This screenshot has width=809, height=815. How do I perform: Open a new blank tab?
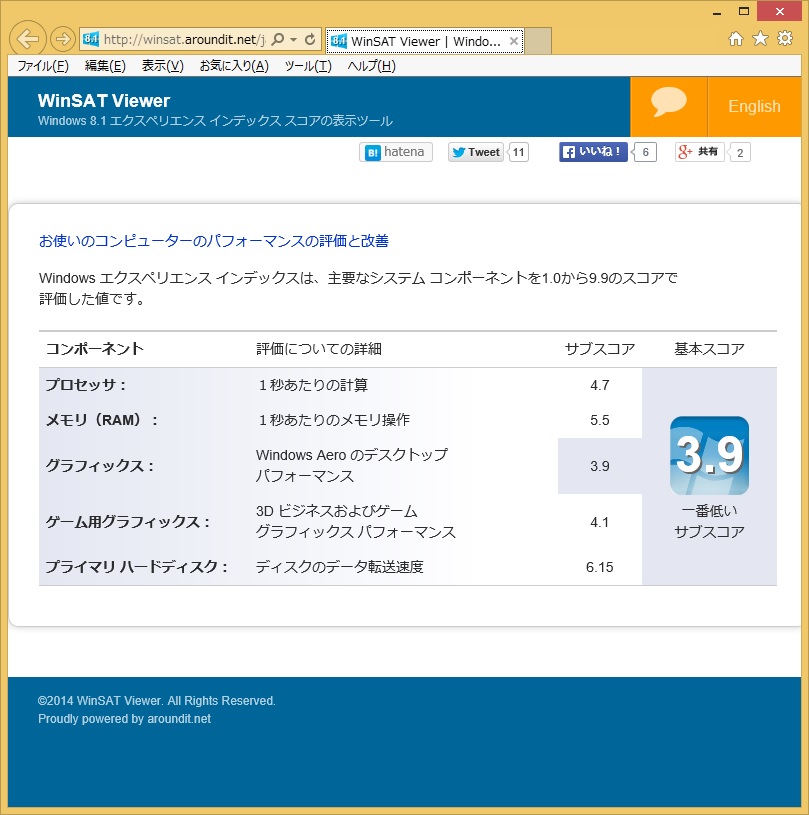pos(538,41)
